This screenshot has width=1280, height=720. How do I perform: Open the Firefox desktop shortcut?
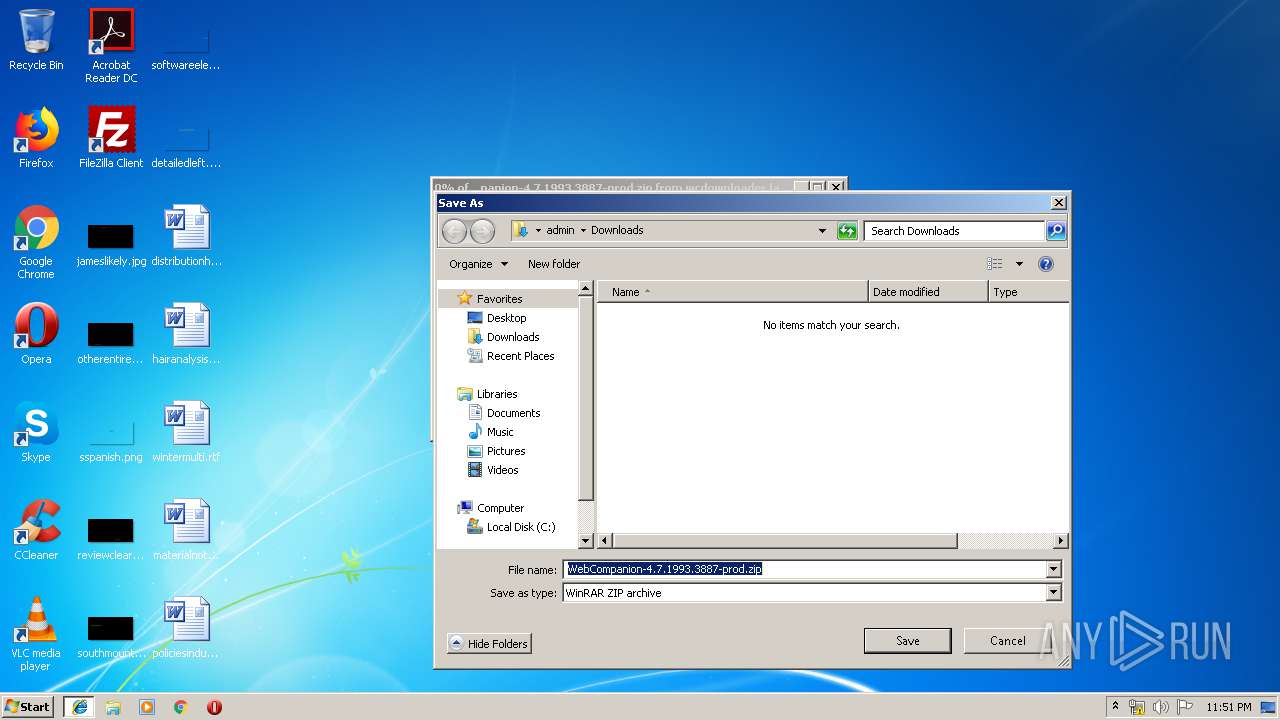click(x=36, y=138)
